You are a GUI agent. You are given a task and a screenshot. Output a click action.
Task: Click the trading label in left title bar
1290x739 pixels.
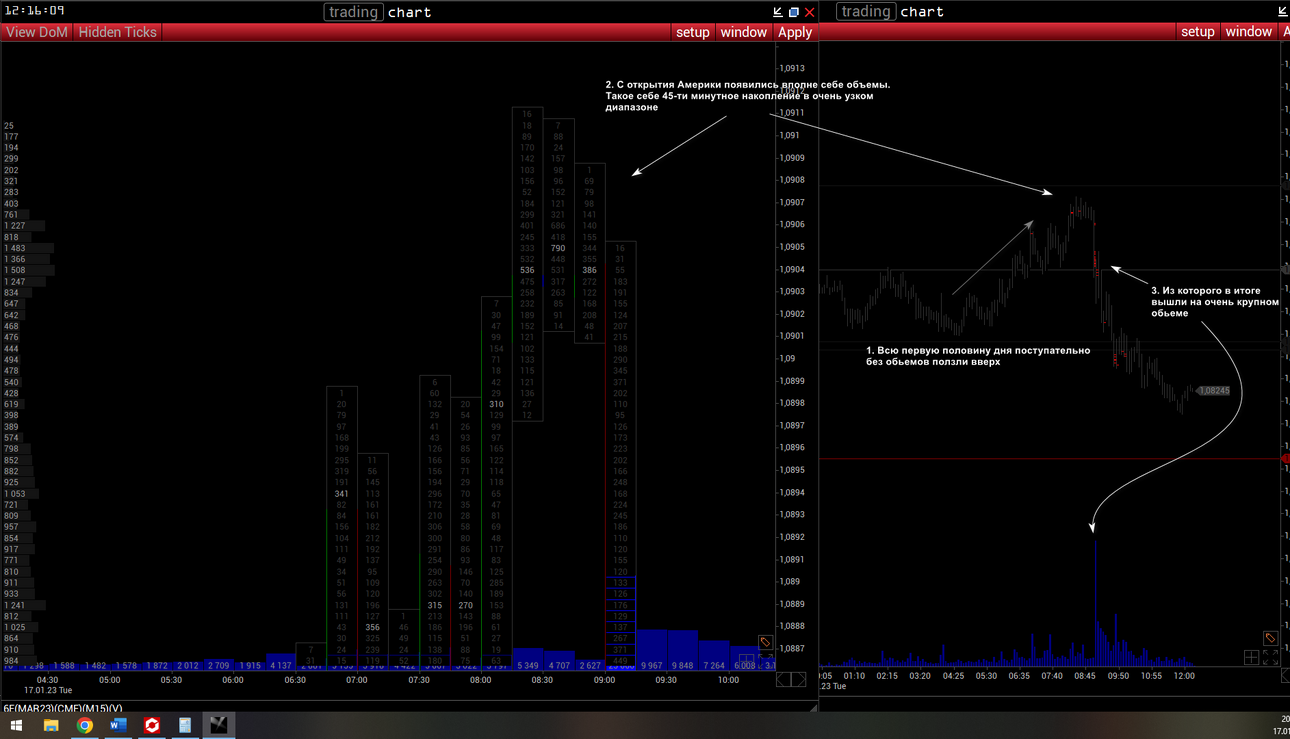pyautogui.click(x=353, y=12)
